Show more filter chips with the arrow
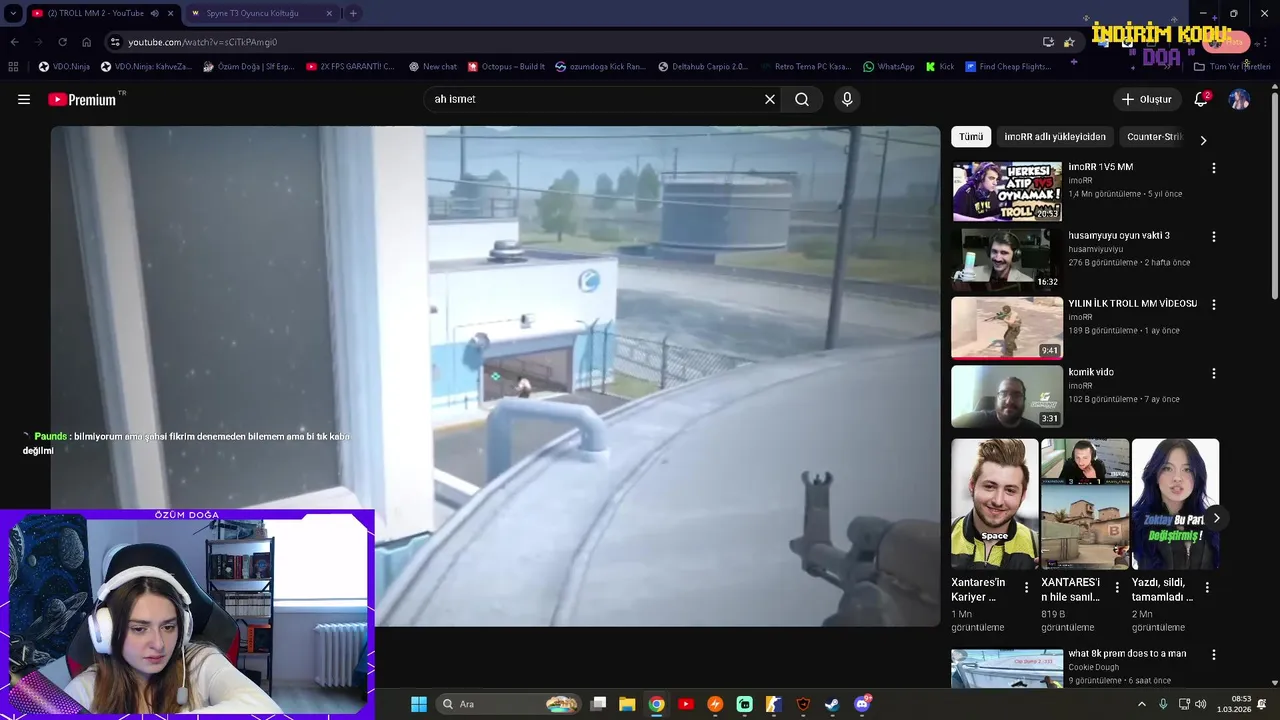This screenshot has height=720, width=1280. click(x=1203, y=140)
